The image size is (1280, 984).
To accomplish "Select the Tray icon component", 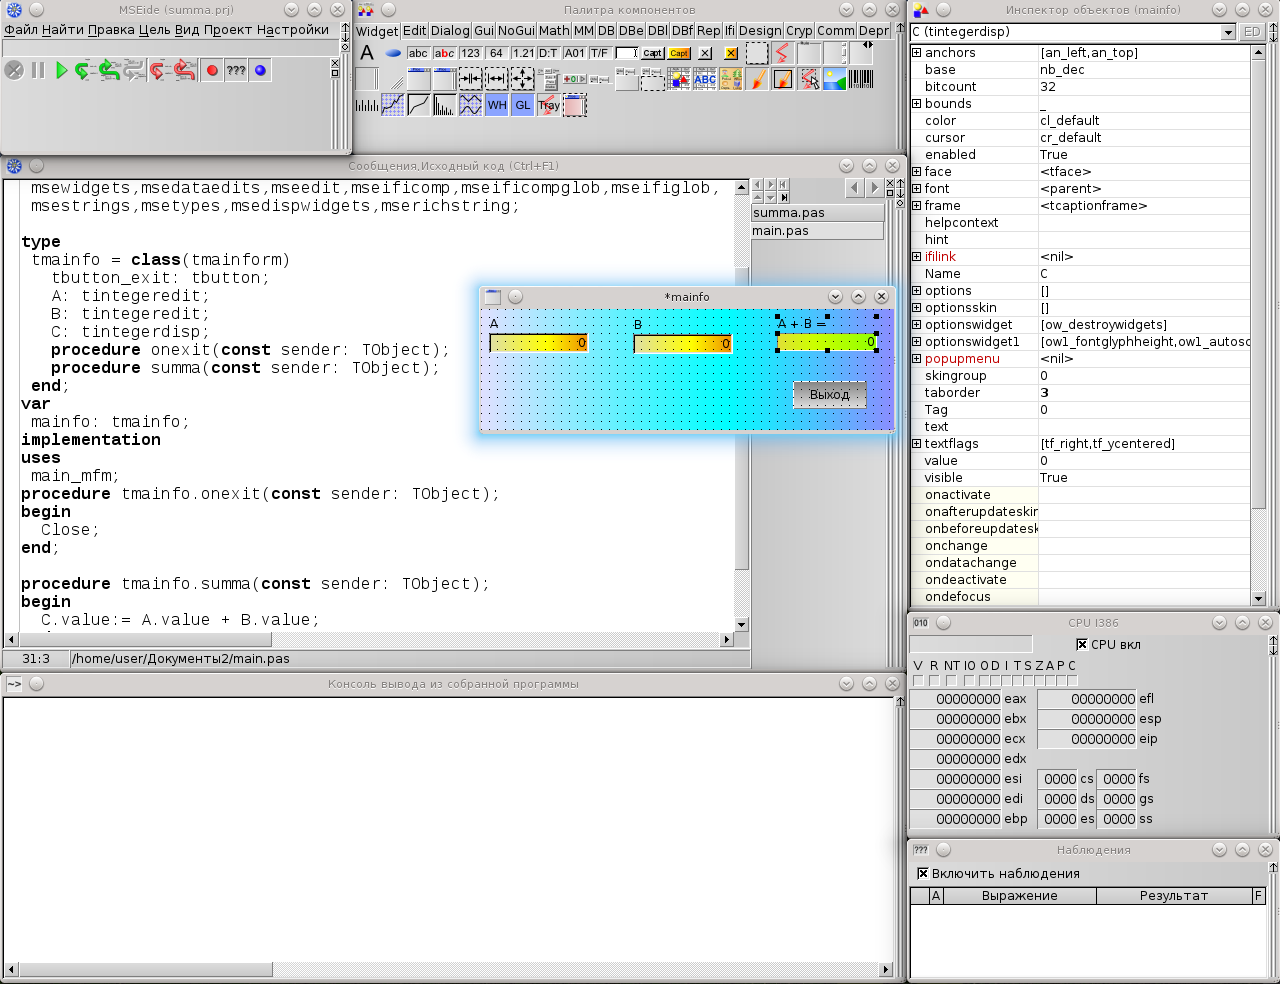I will (548, 105).
